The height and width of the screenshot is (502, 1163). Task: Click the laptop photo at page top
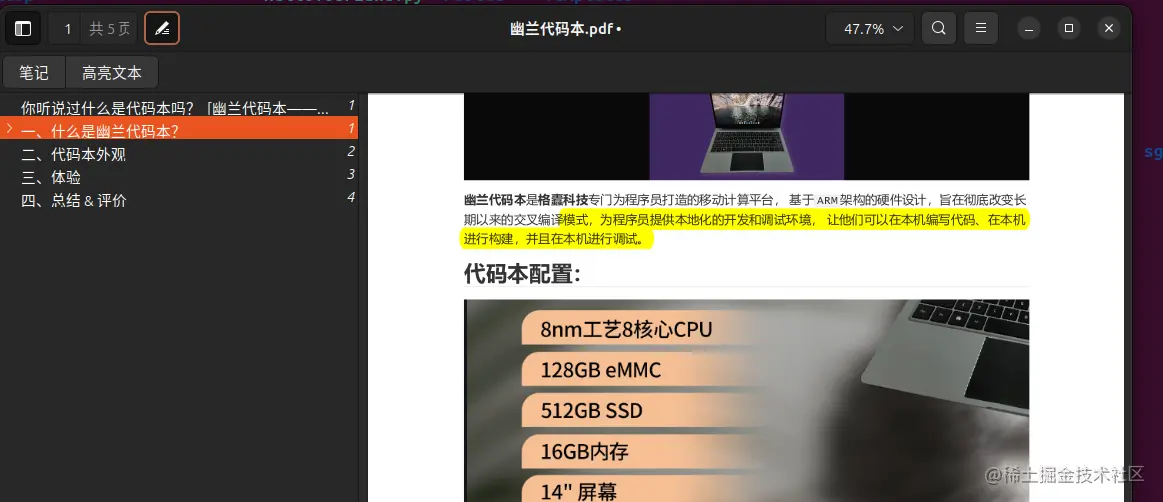click(746, 136)
